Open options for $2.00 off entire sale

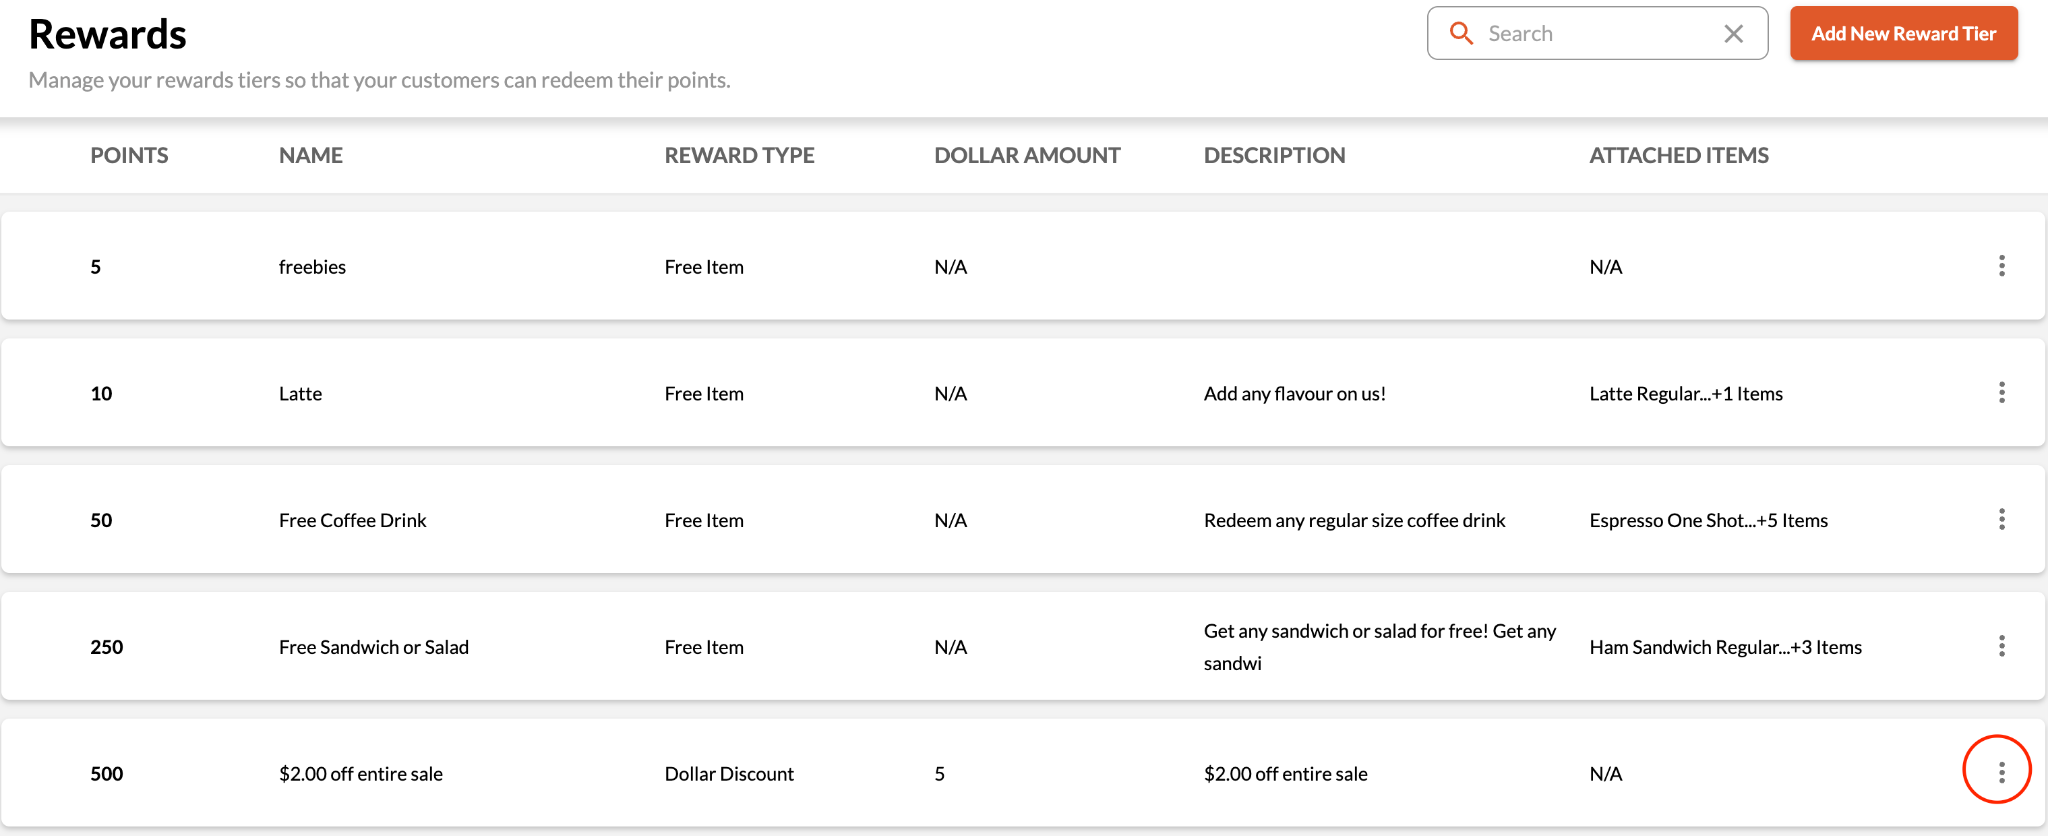pyautogui.click(x=2000, y=772)
